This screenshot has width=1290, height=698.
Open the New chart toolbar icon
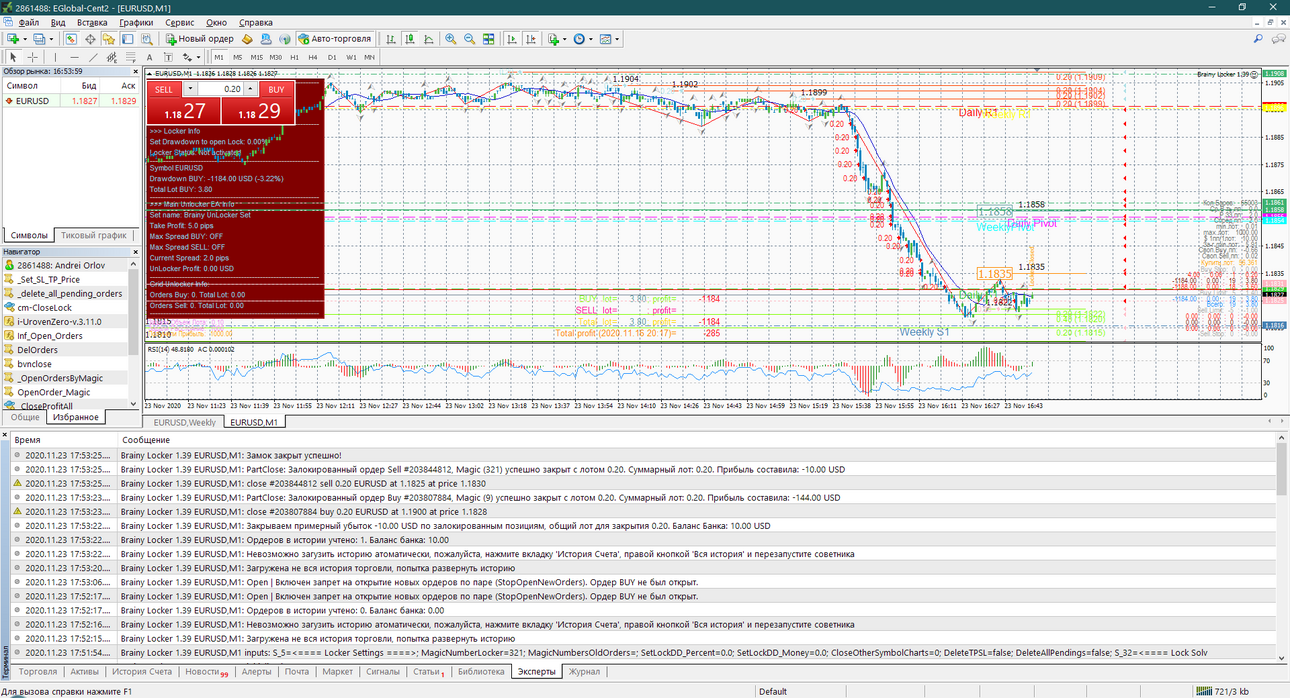(x=13, y=39)
